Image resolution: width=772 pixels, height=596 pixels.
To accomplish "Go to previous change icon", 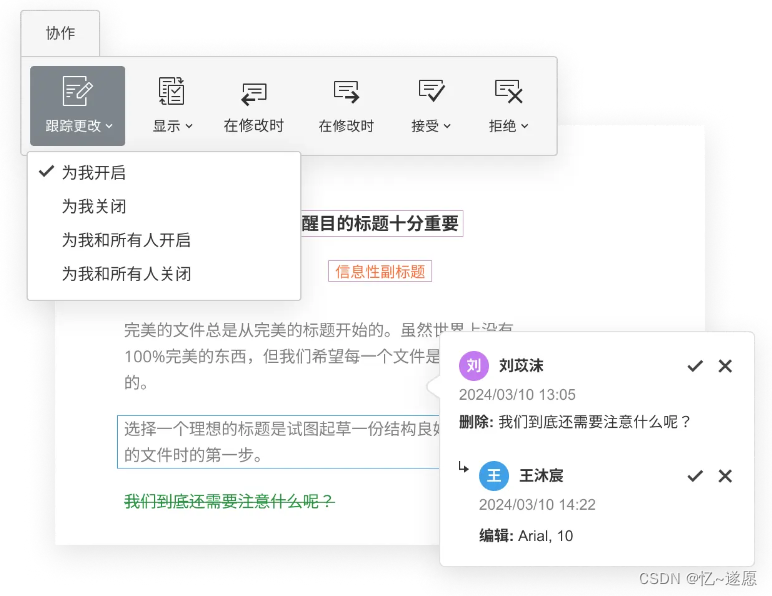I will (254, 94).
